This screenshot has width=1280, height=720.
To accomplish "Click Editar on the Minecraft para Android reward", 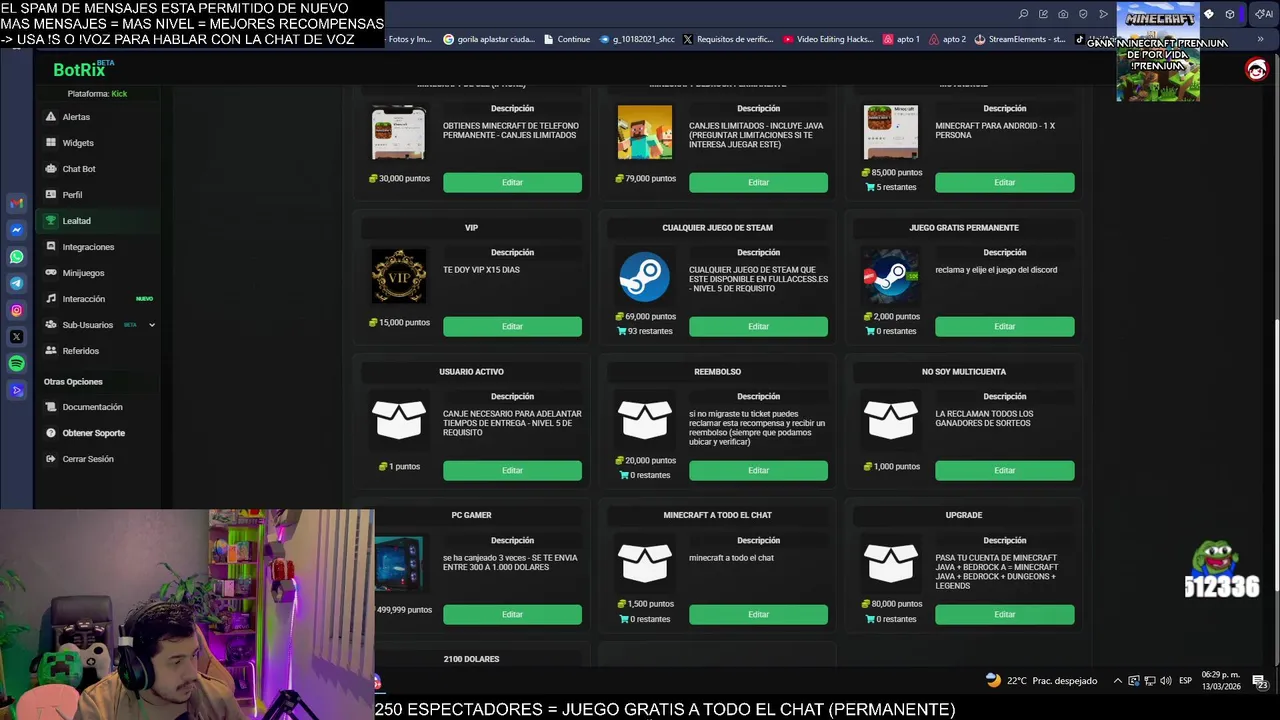I will [1005, 182].
